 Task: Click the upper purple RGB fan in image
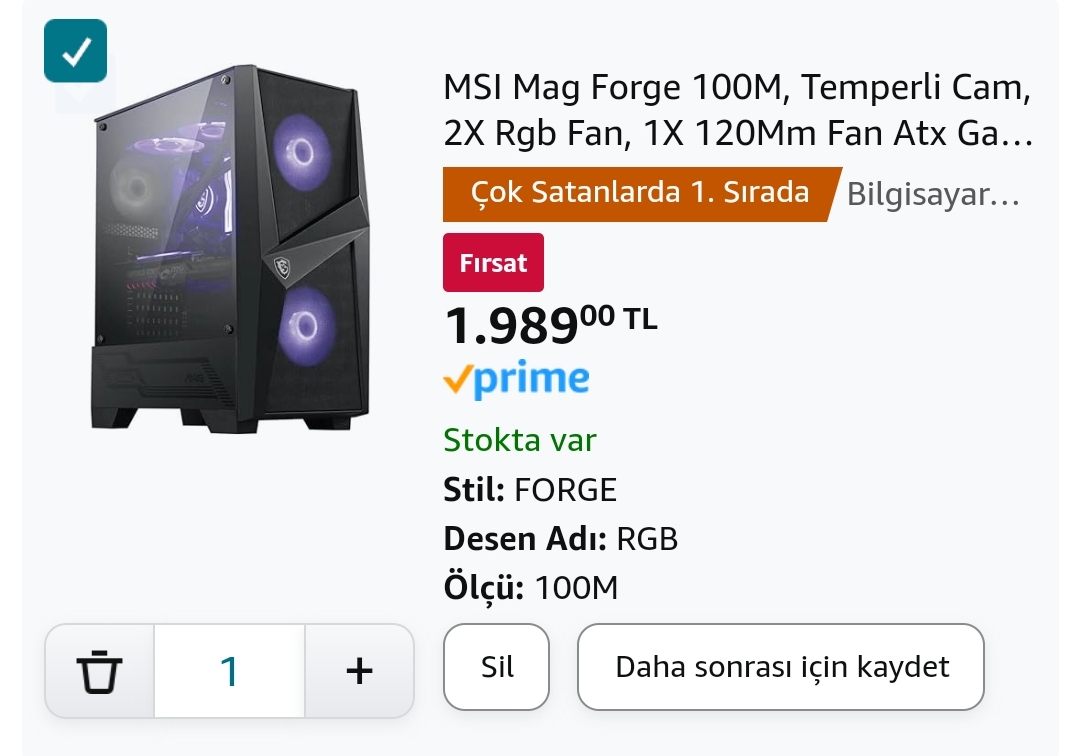(302, 151)
